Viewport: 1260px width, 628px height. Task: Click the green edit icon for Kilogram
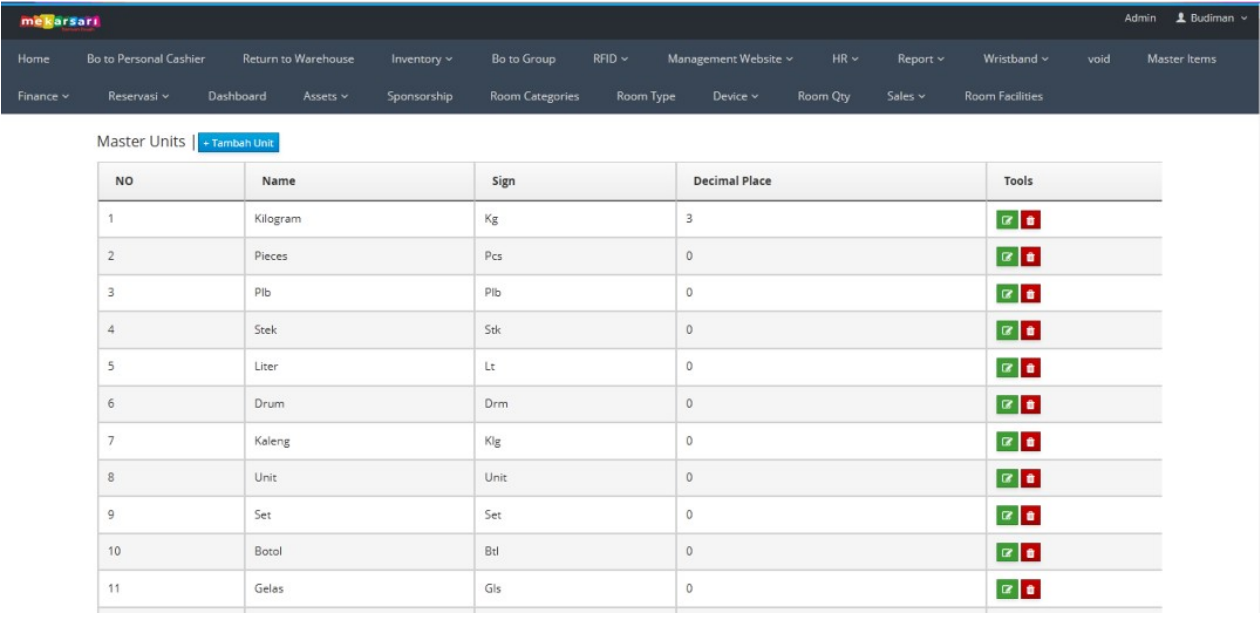coord(1007,220)
